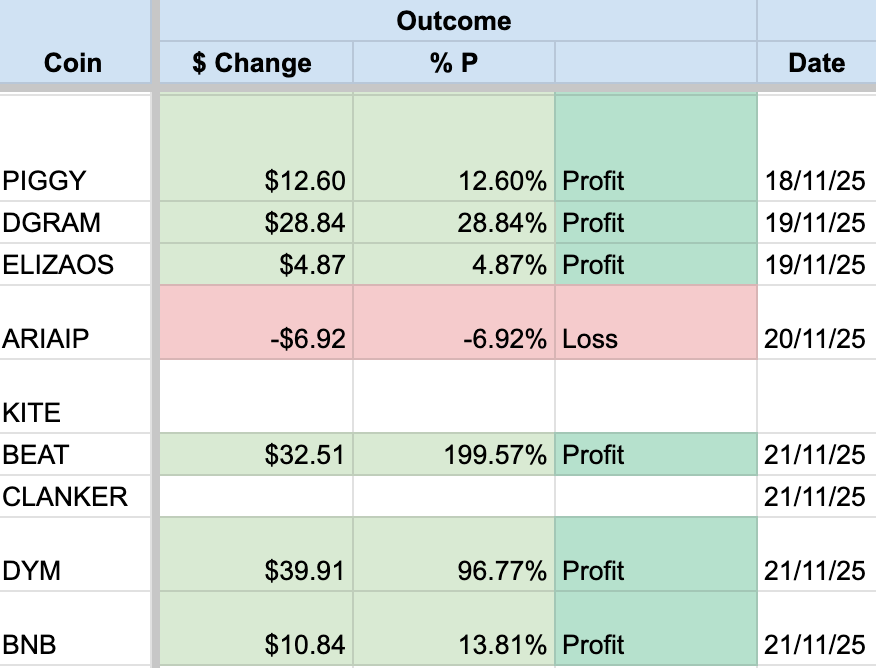Click the 199.57% BEAT cell
The image size is (876, 668).
click(x=454, y=454)
